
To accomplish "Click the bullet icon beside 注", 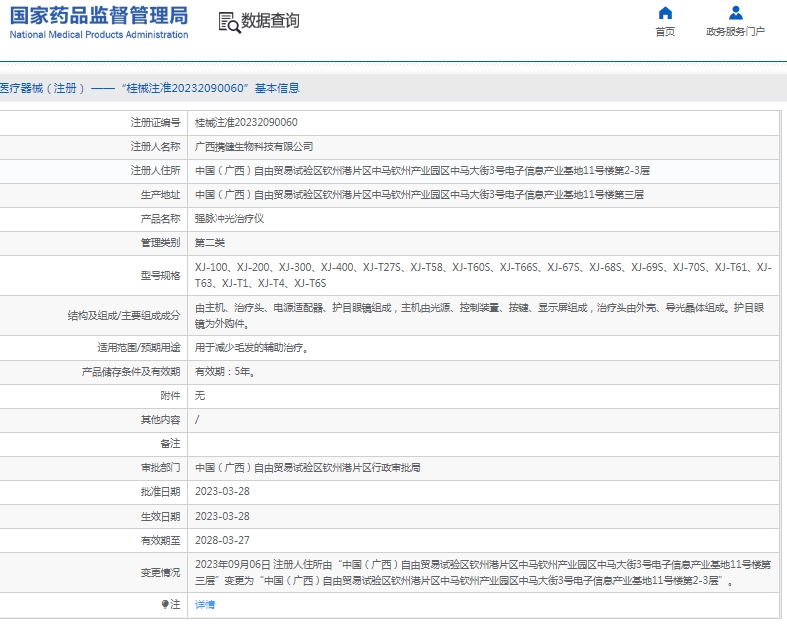I will pos(165,604).
